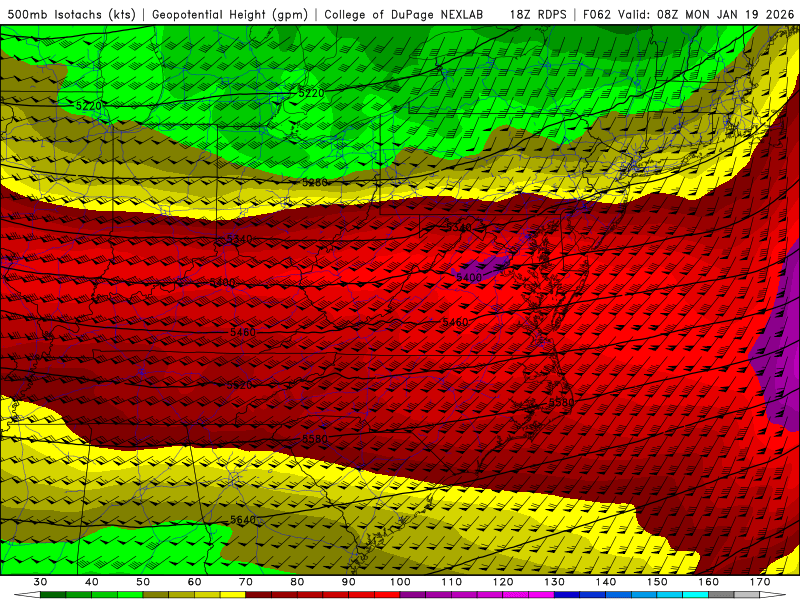This screenshot has width=800, height=600.
Task: Click the color bar label 50
Action: click(143, 582)
